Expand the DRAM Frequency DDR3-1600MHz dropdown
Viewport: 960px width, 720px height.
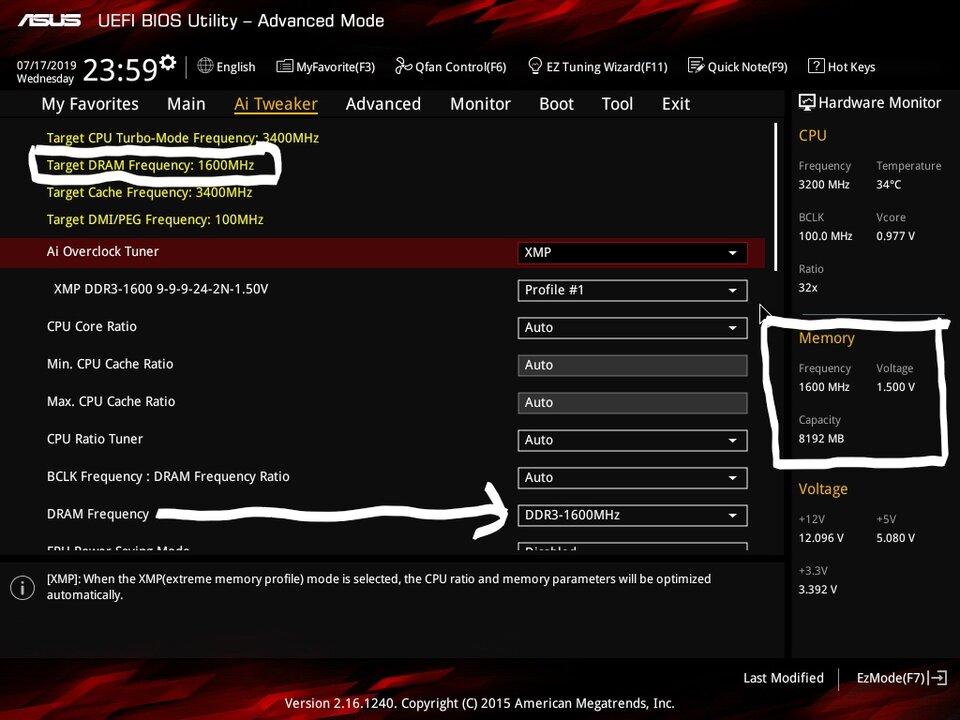632,515
